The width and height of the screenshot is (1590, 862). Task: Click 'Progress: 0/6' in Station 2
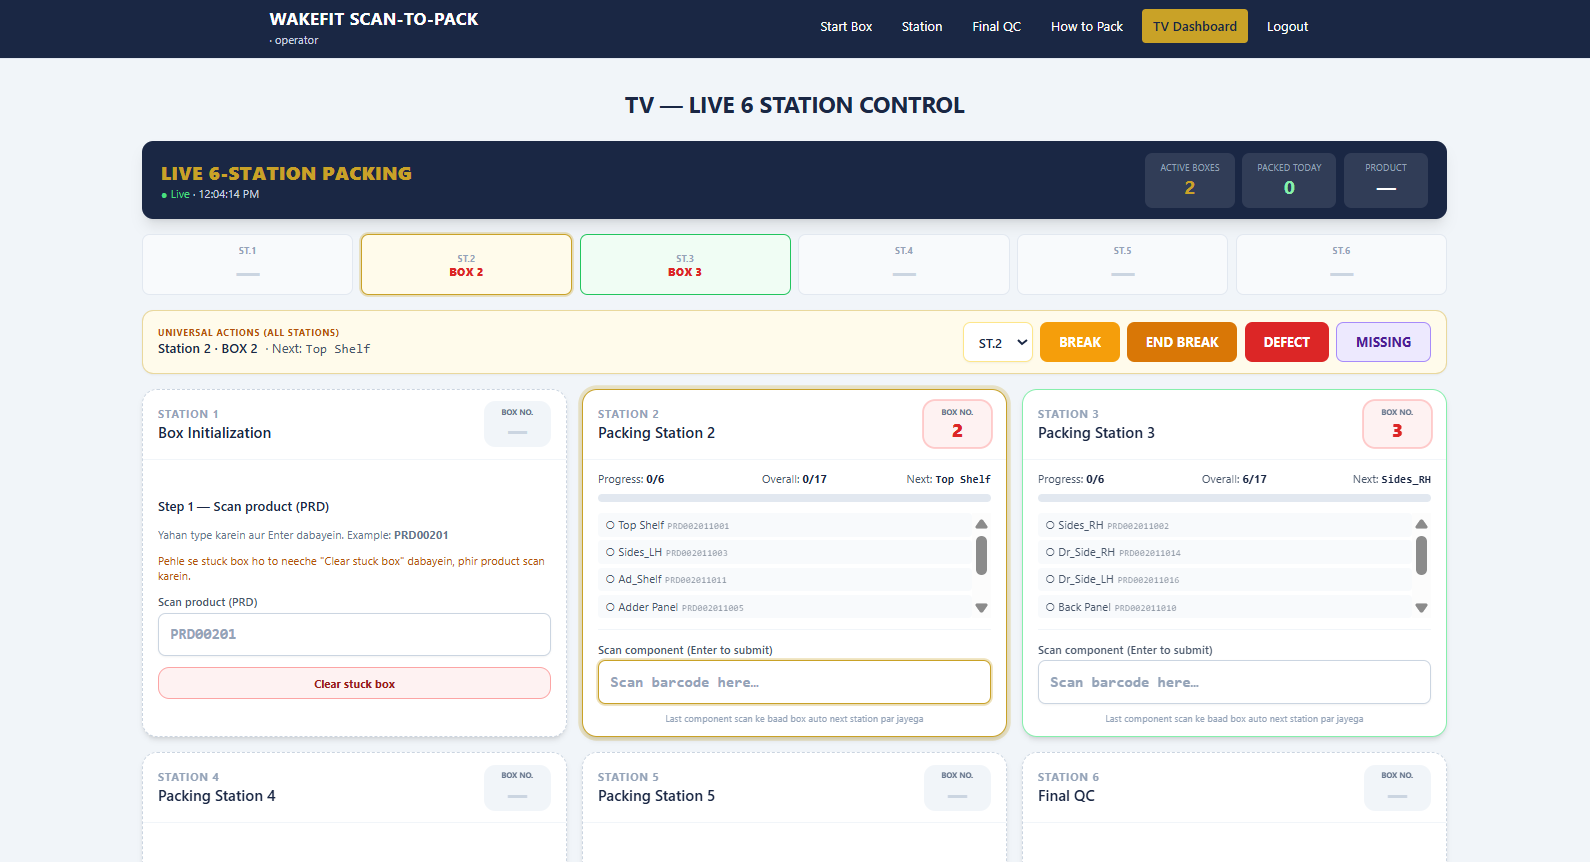(631, 479)
